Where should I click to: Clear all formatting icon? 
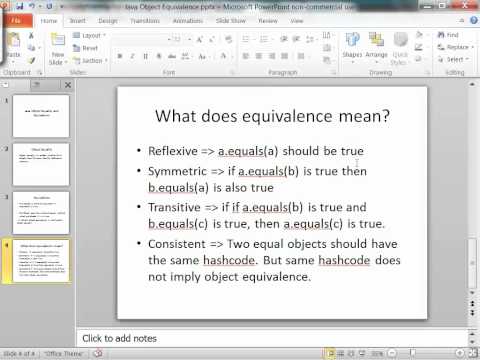[228, 40]
